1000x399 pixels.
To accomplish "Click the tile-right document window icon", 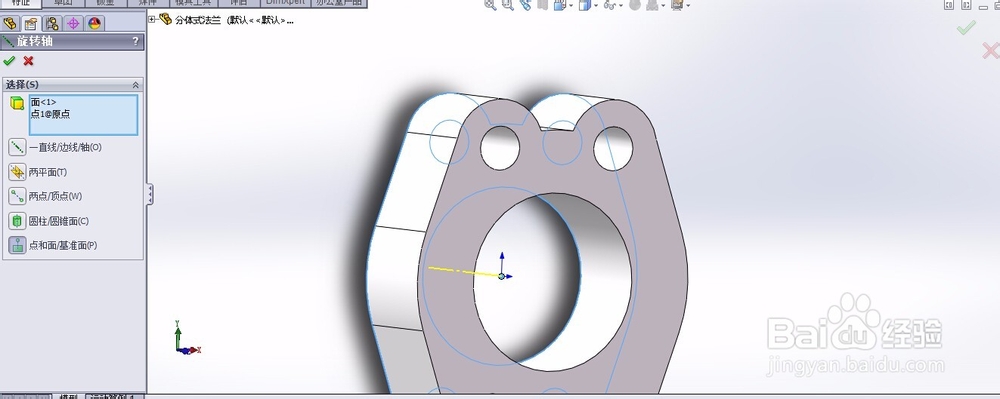I will (966, 4).
